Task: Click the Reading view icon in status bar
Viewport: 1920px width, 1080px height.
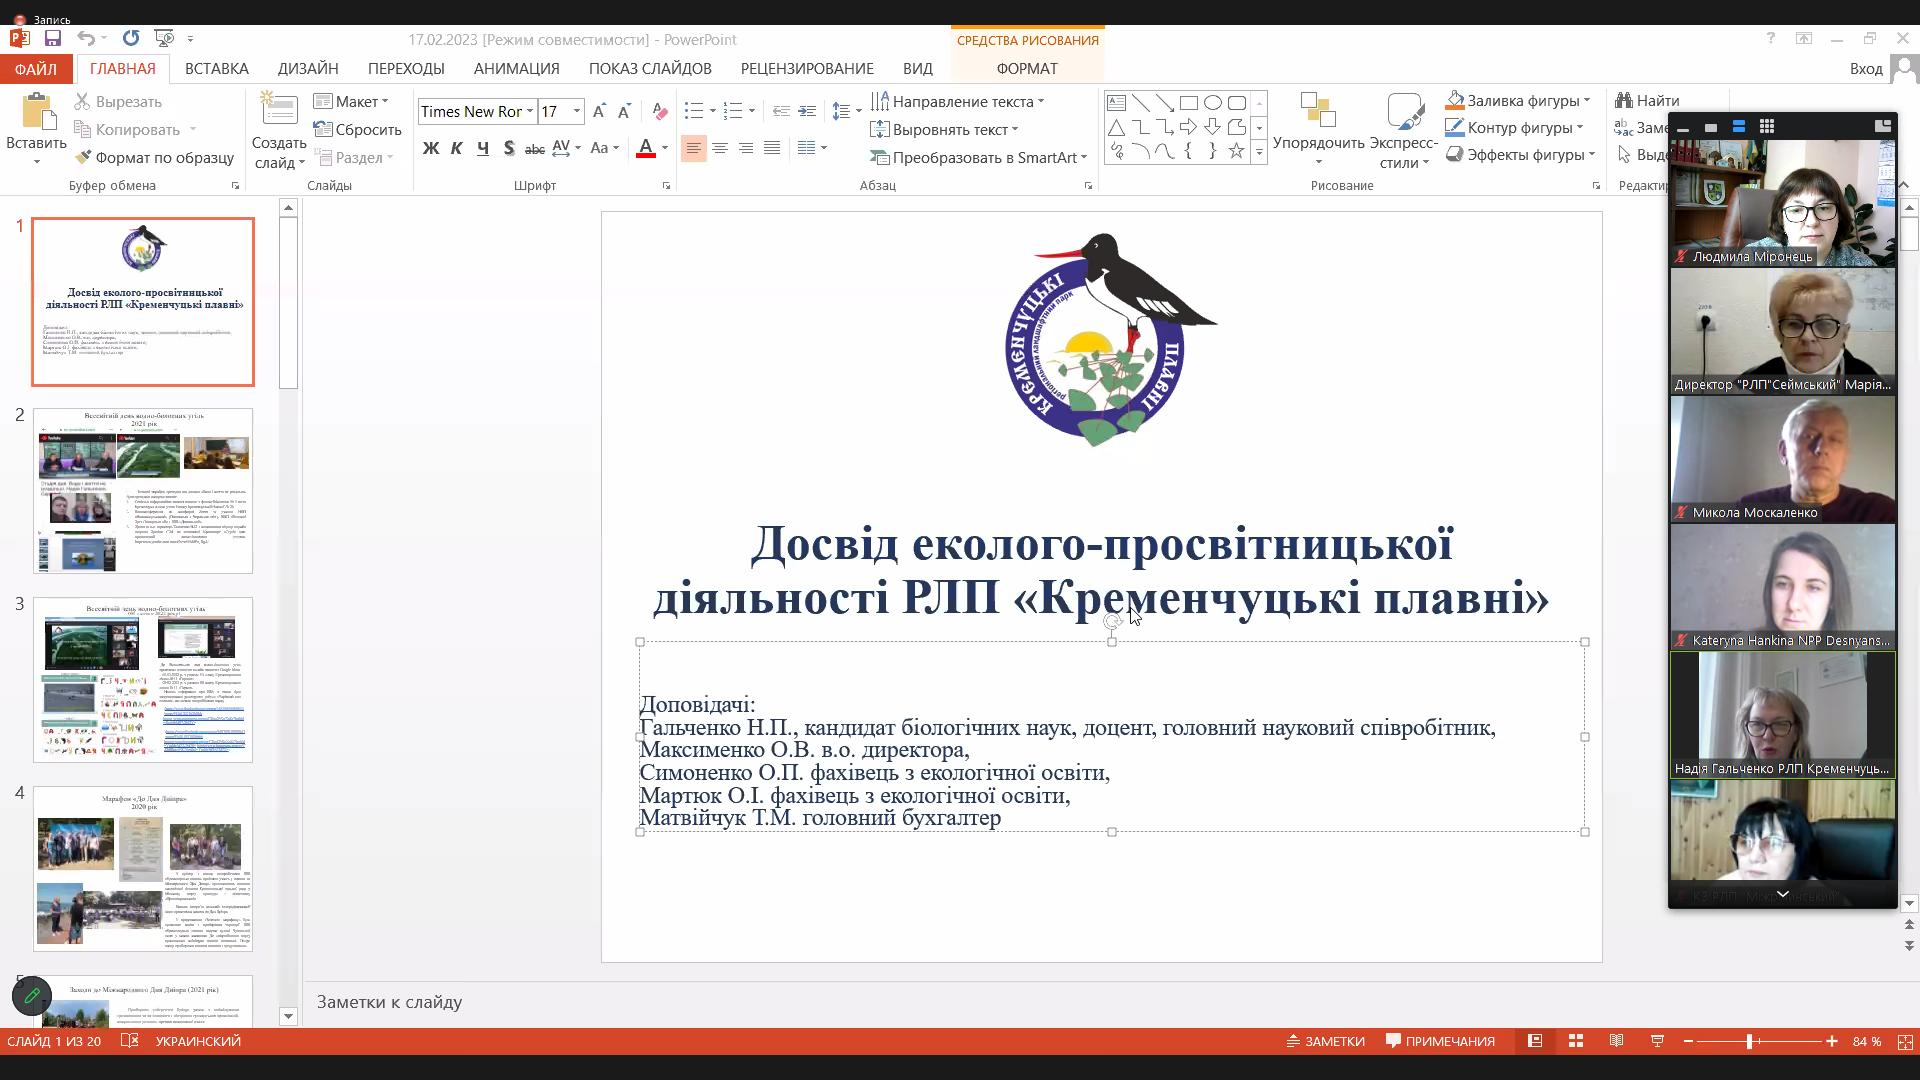Action: pos(1616,1041)
